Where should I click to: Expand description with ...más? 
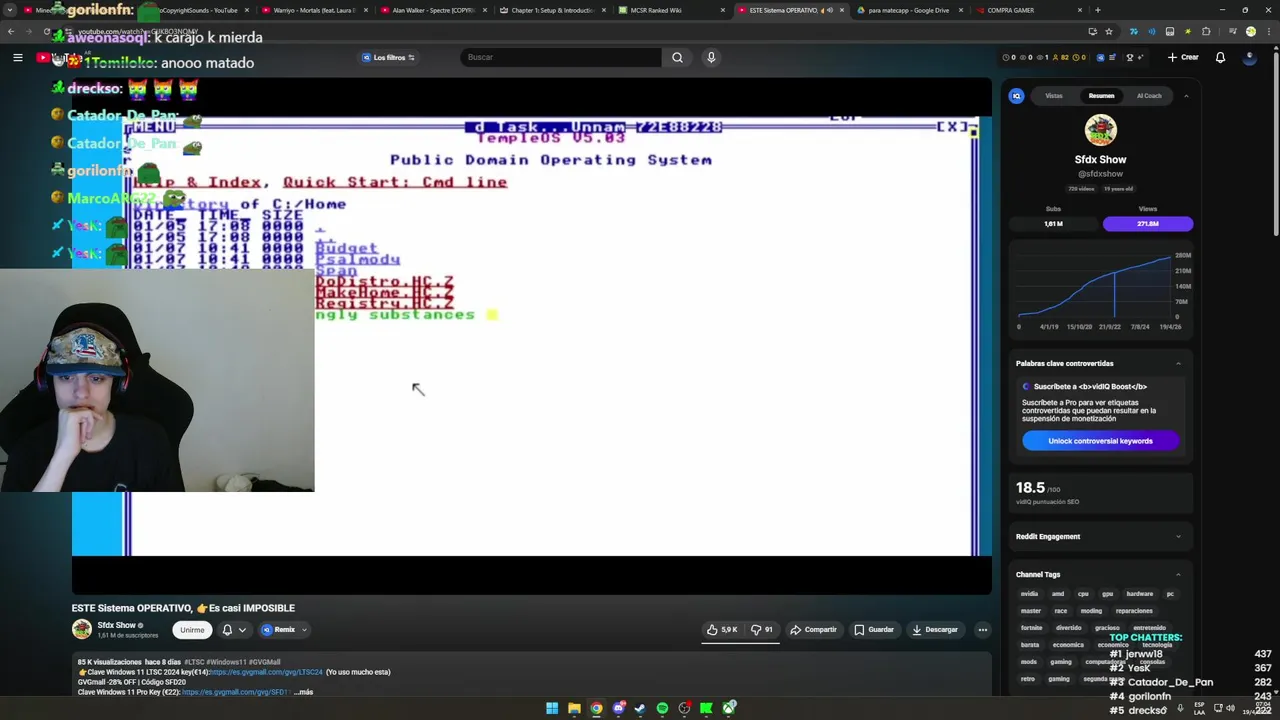point(303,692)
